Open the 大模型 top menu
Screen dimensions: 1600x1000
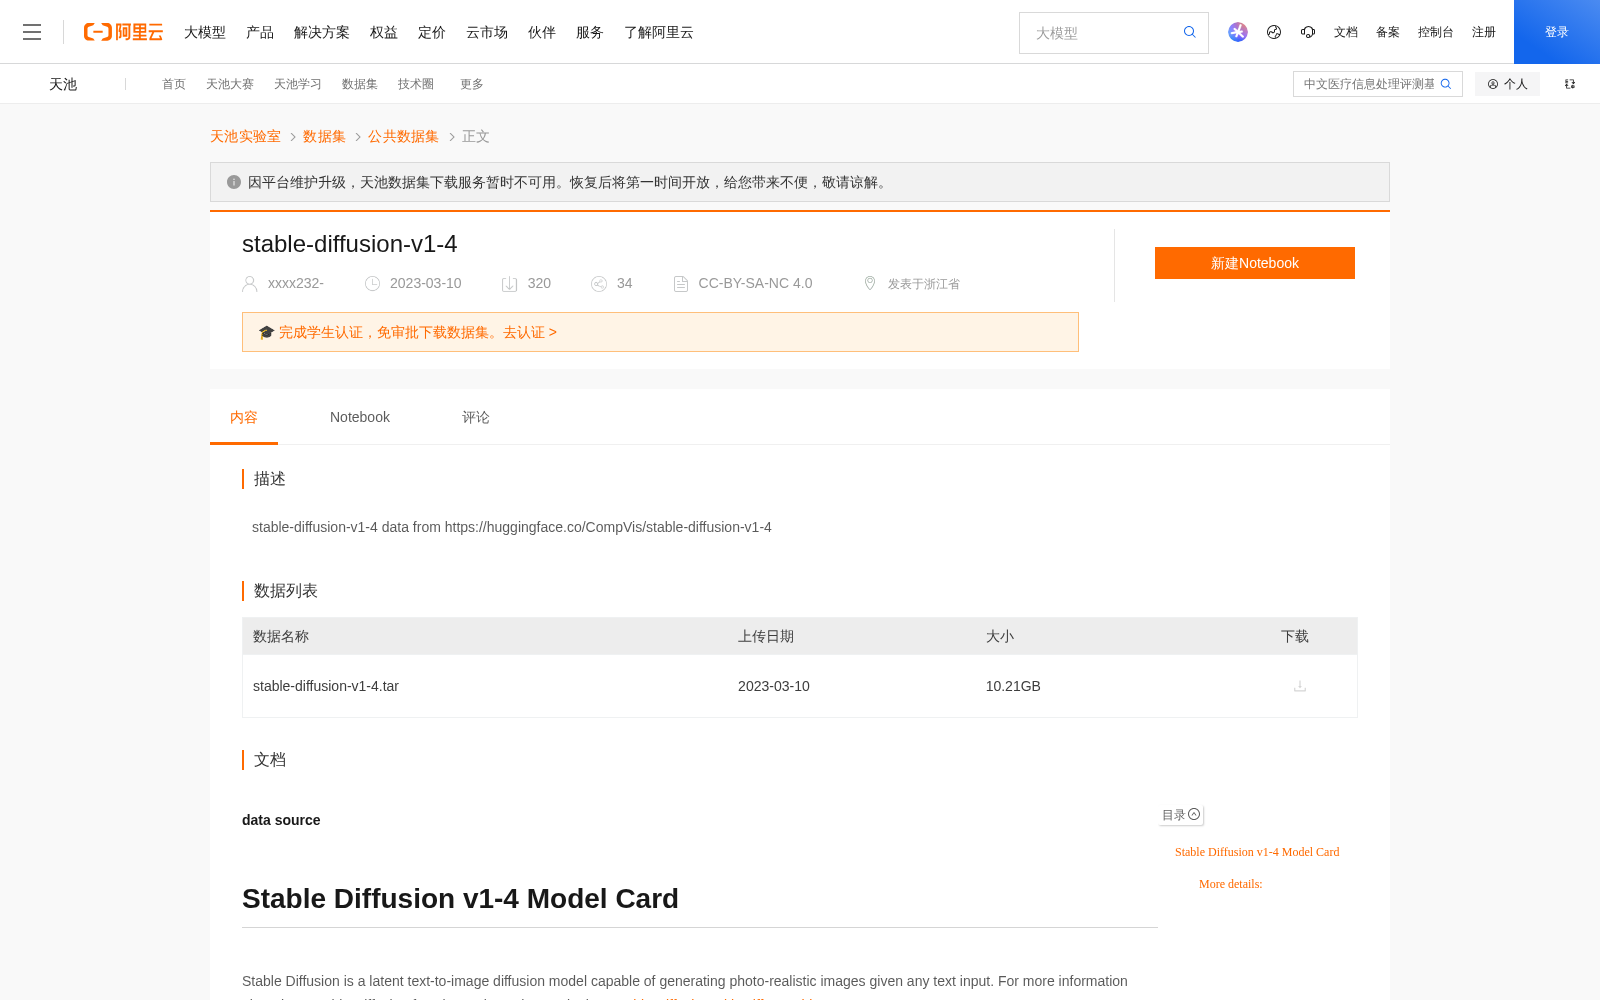coord(205,32)
